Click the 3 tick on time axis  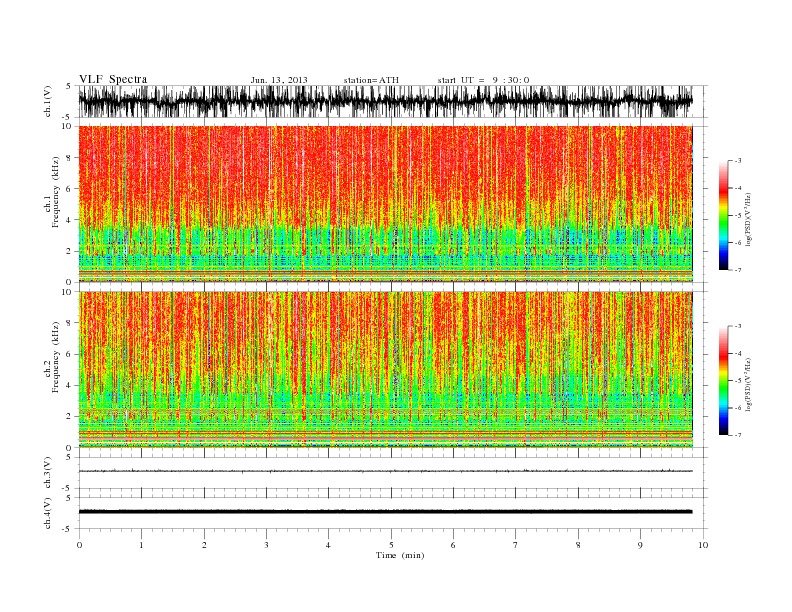click(x=266, y=545)
